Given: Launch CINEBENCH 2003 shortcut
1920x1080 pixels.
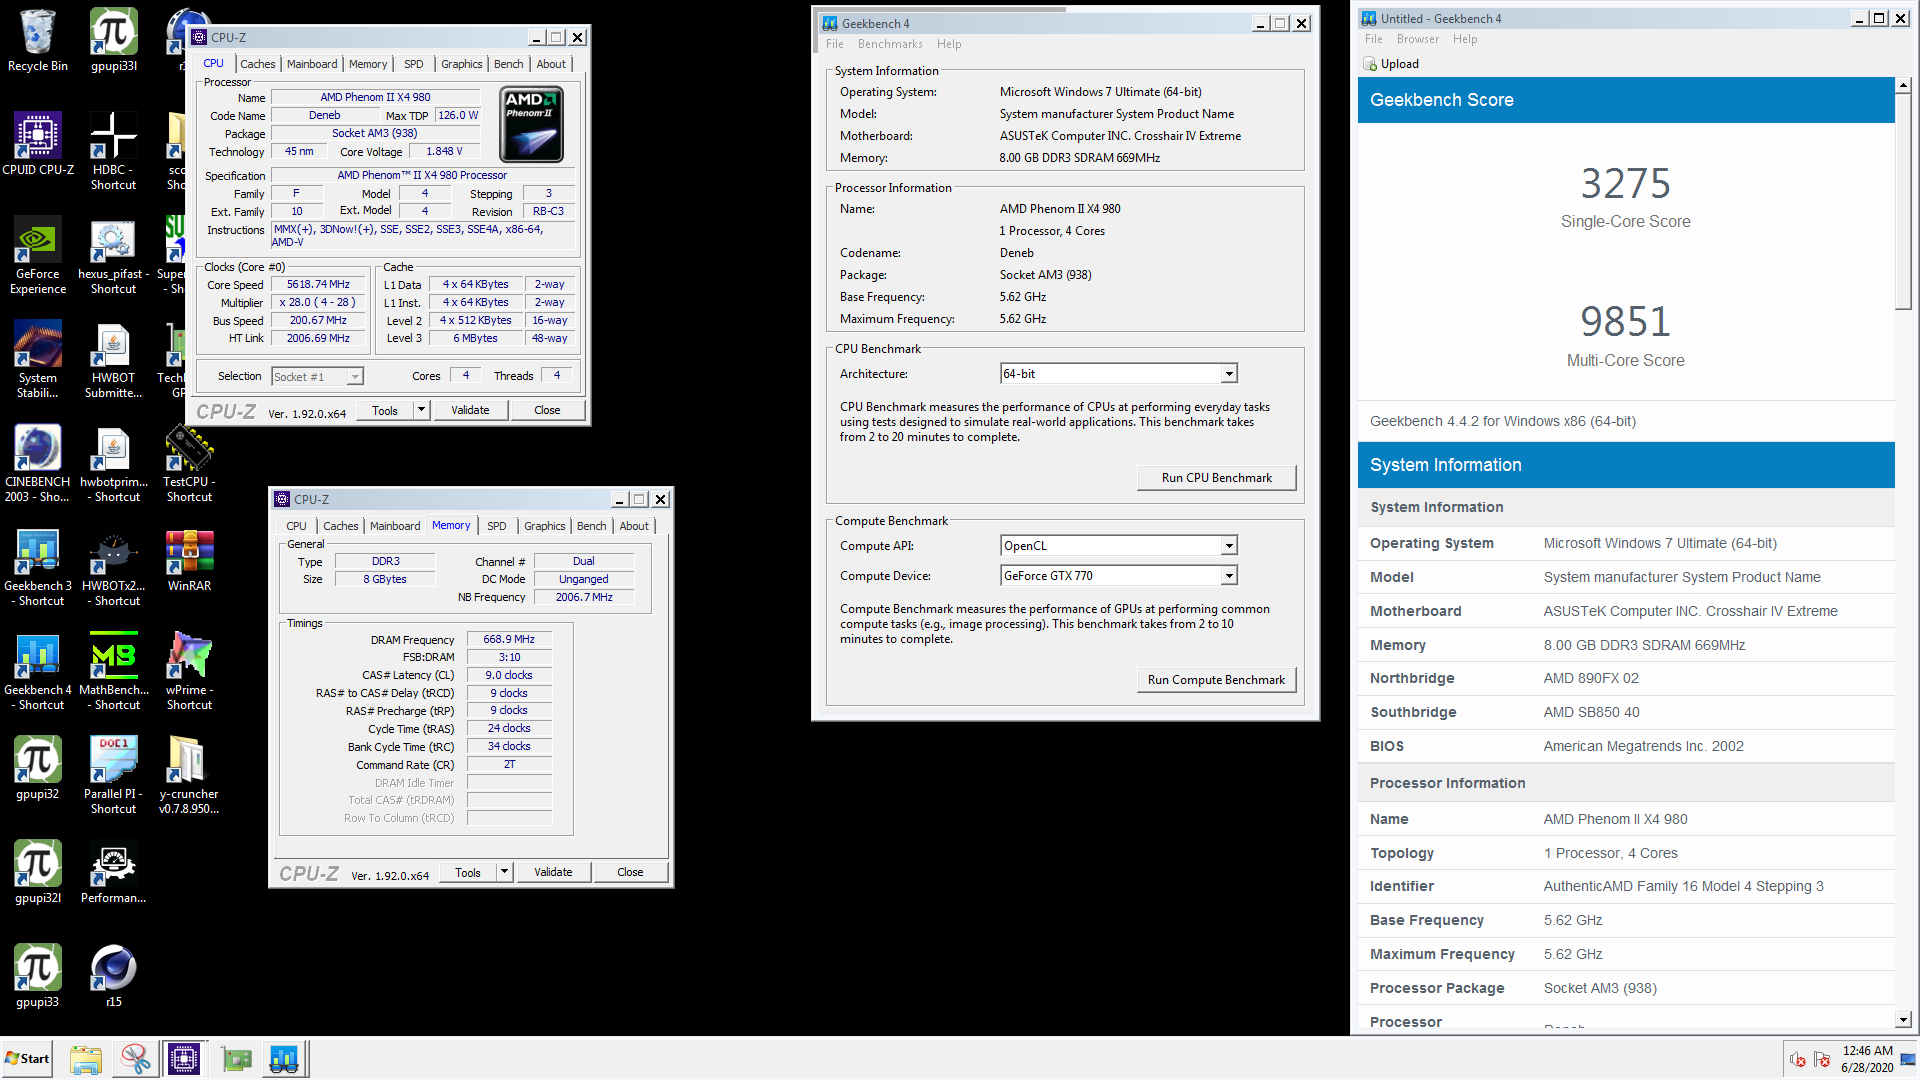Looking at the screenshot, I should (x=38, y=464).
